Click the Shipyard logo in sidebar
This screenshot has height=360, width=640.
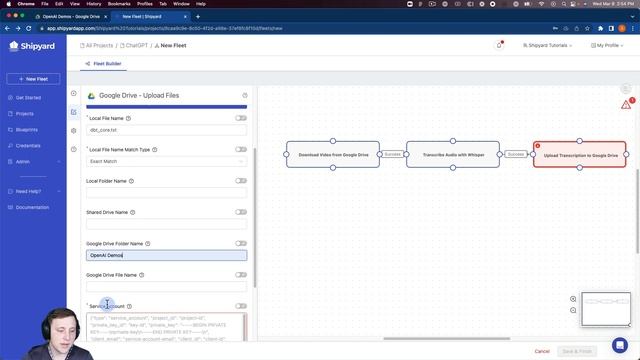[x=32, y=46]
